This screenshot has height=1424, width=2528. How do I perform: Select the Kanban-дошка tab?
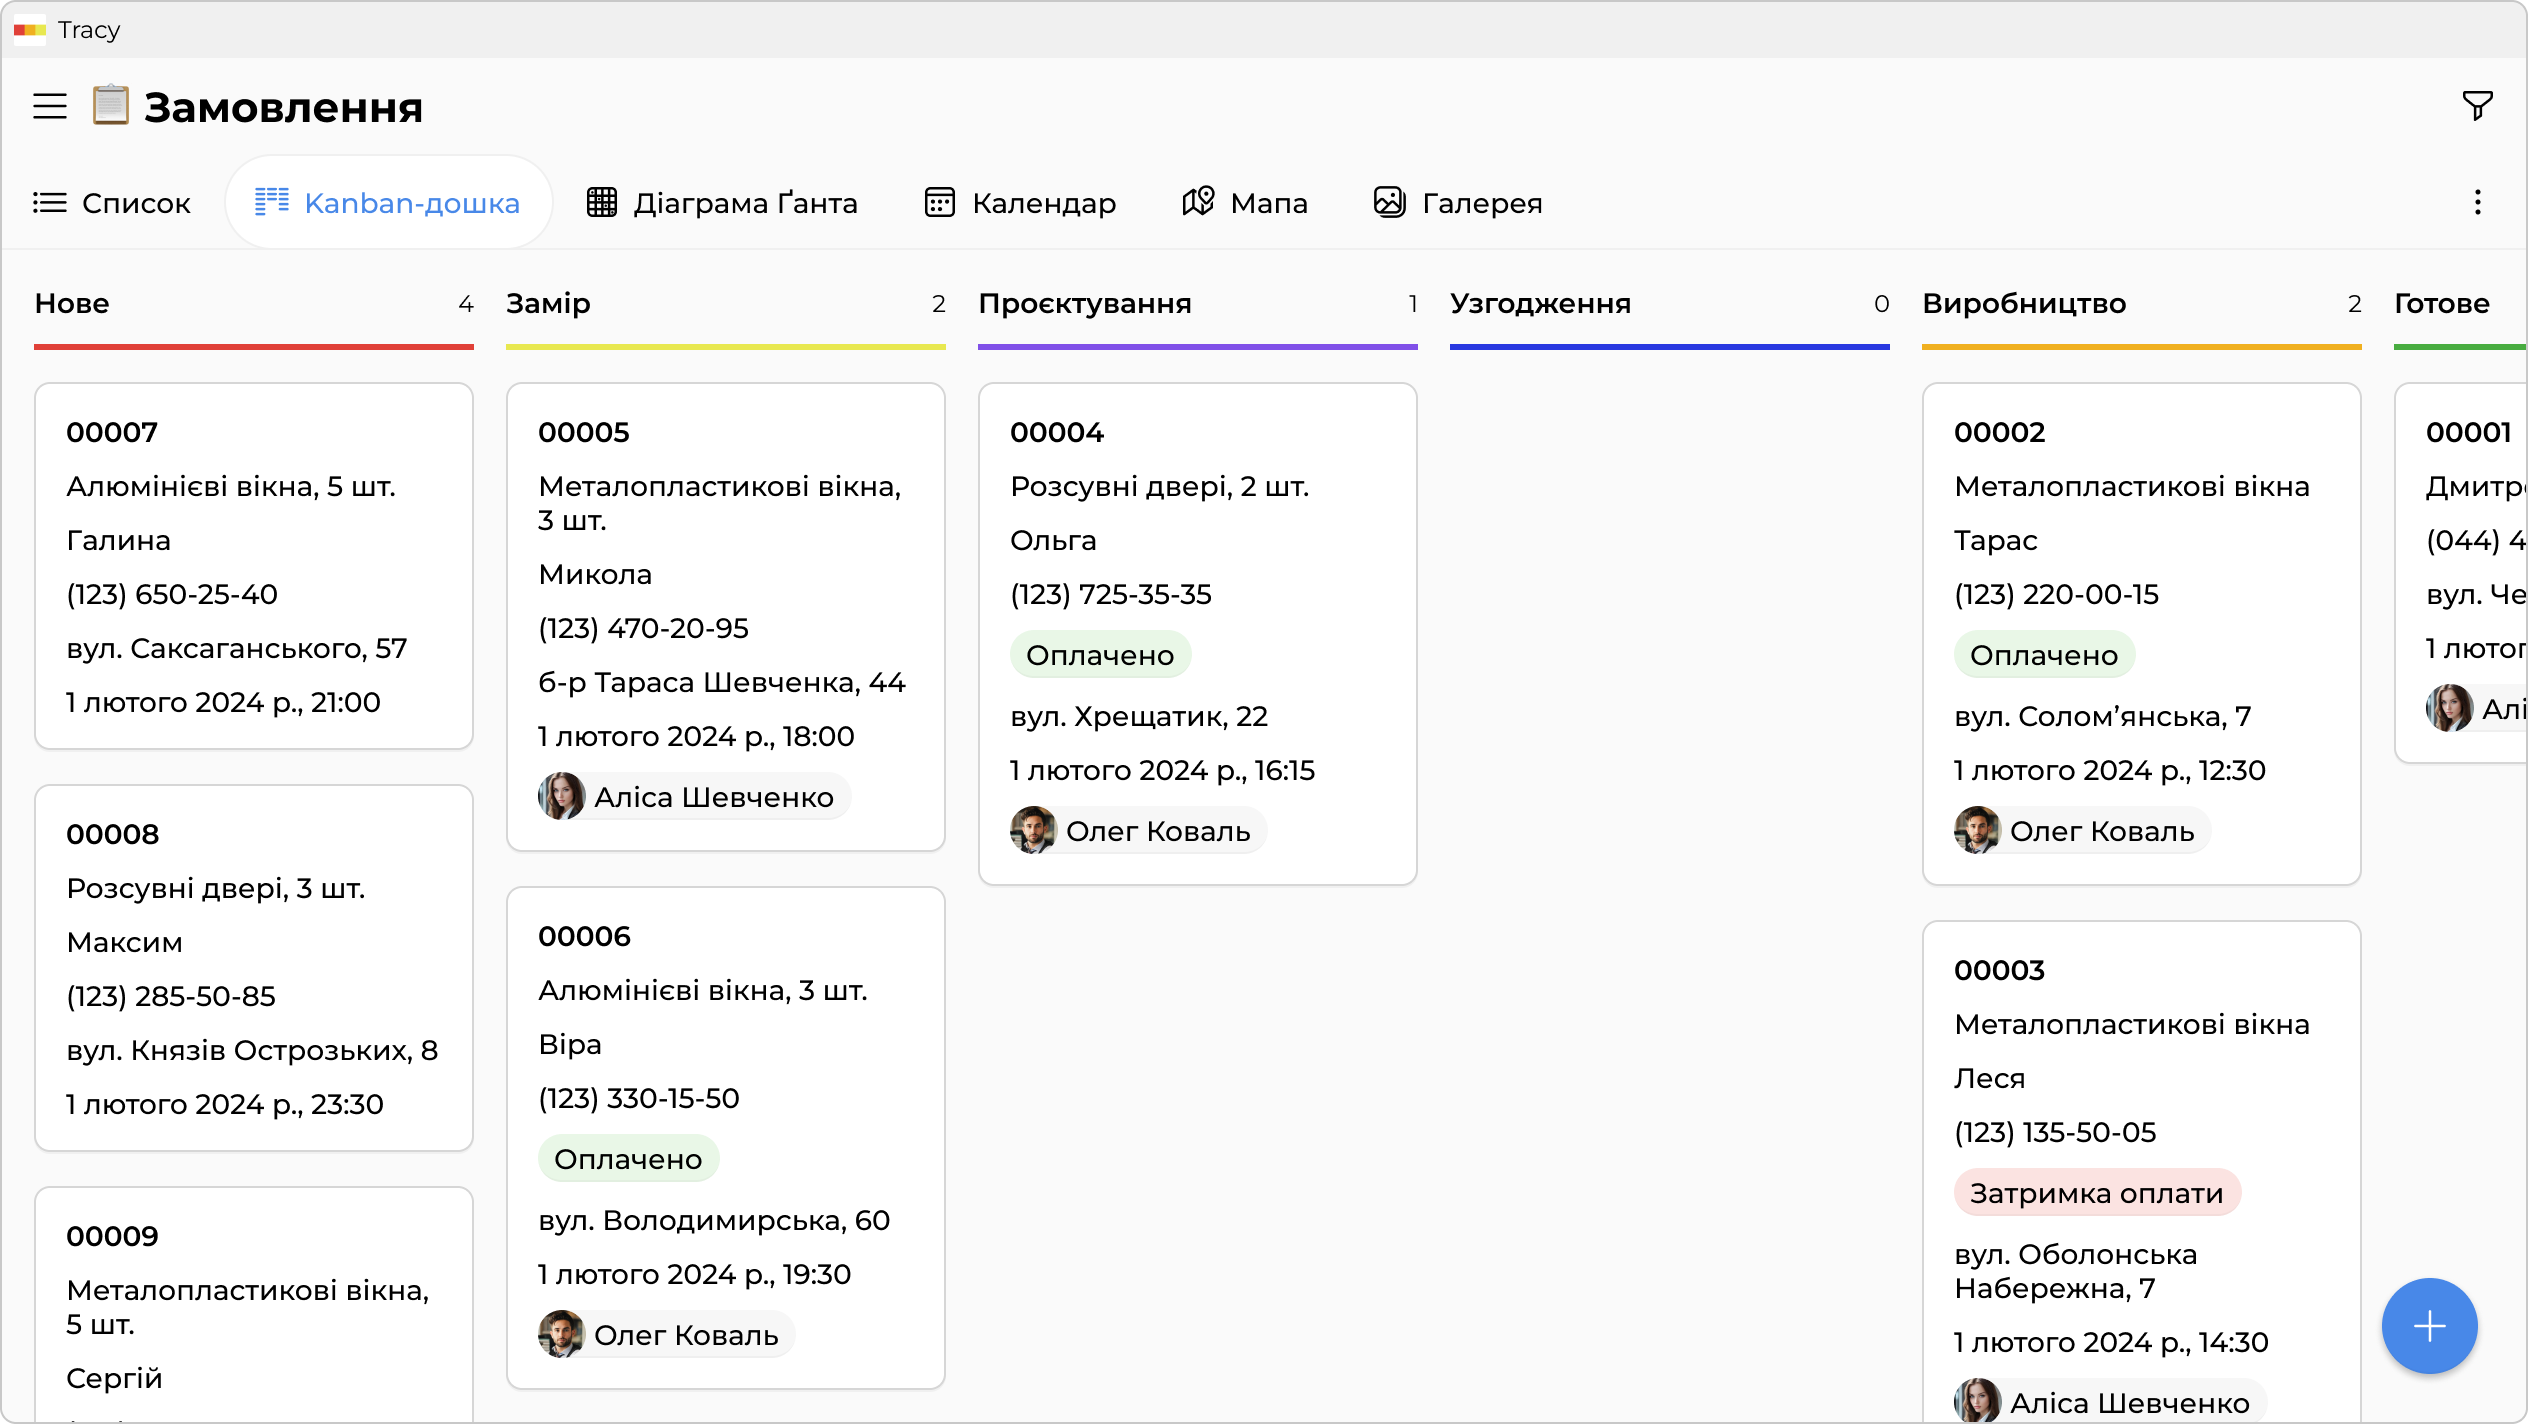click(388, 203)
